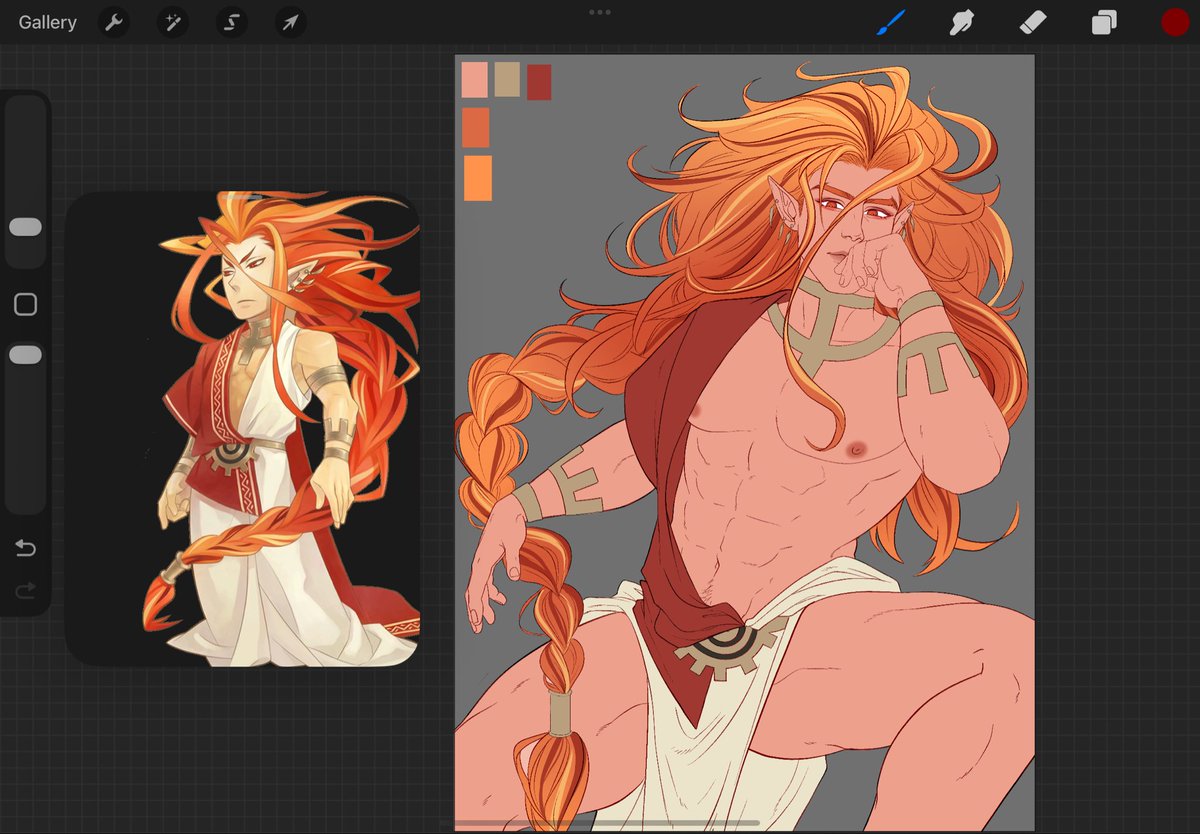Select the Selection S-shaped tool

tap(231, 22)
